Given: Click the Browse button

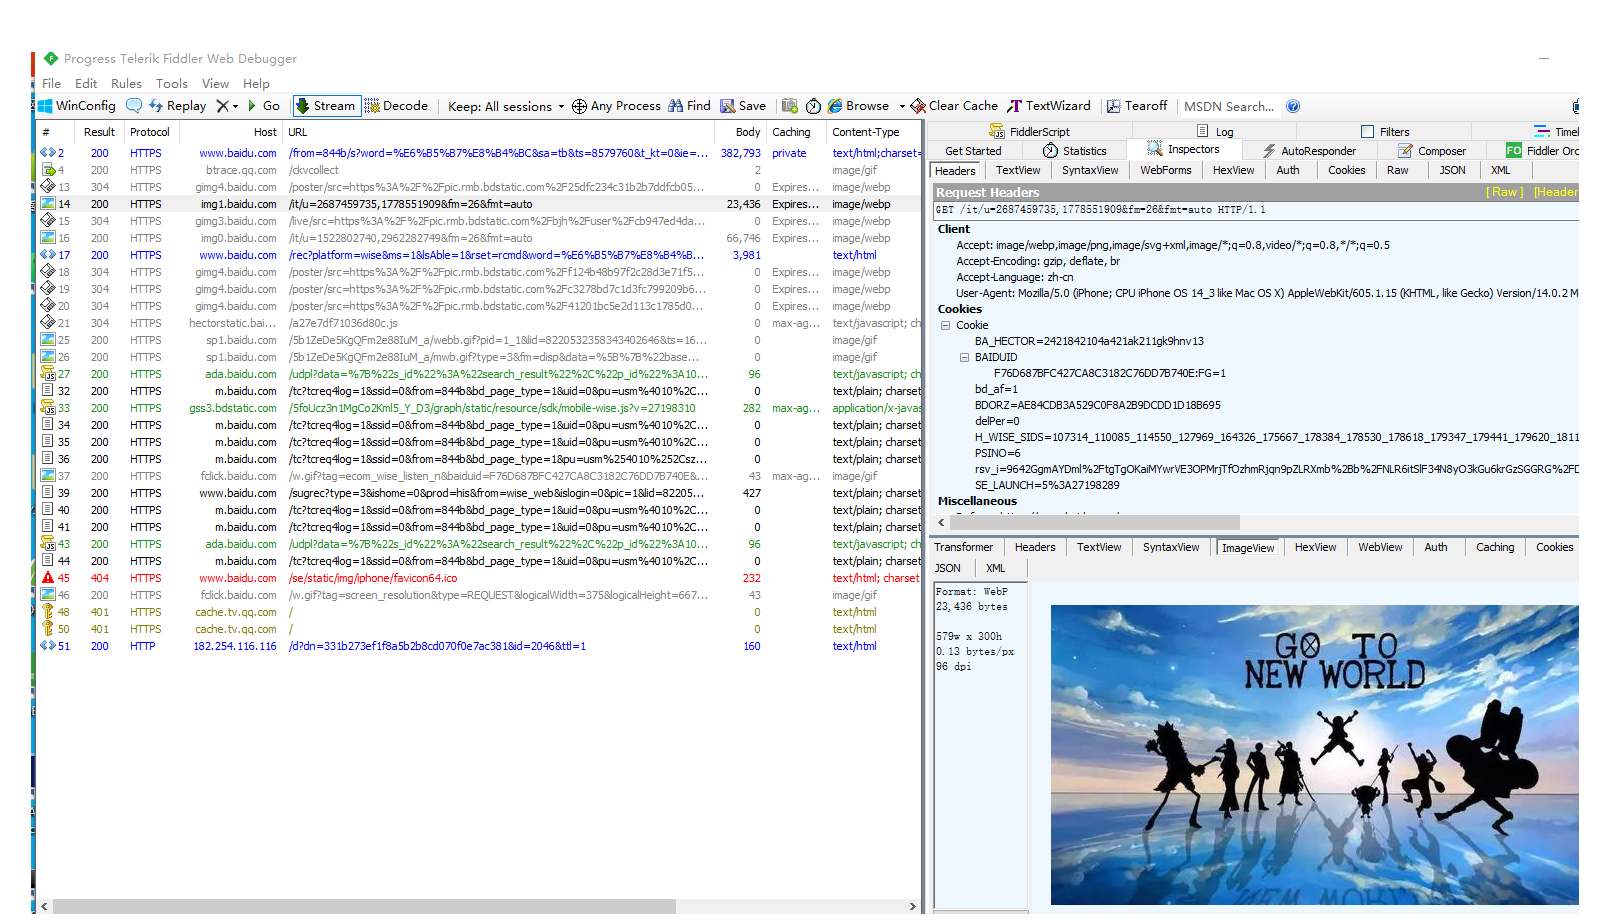Looking at the screenshot, I should click(858, 106).
